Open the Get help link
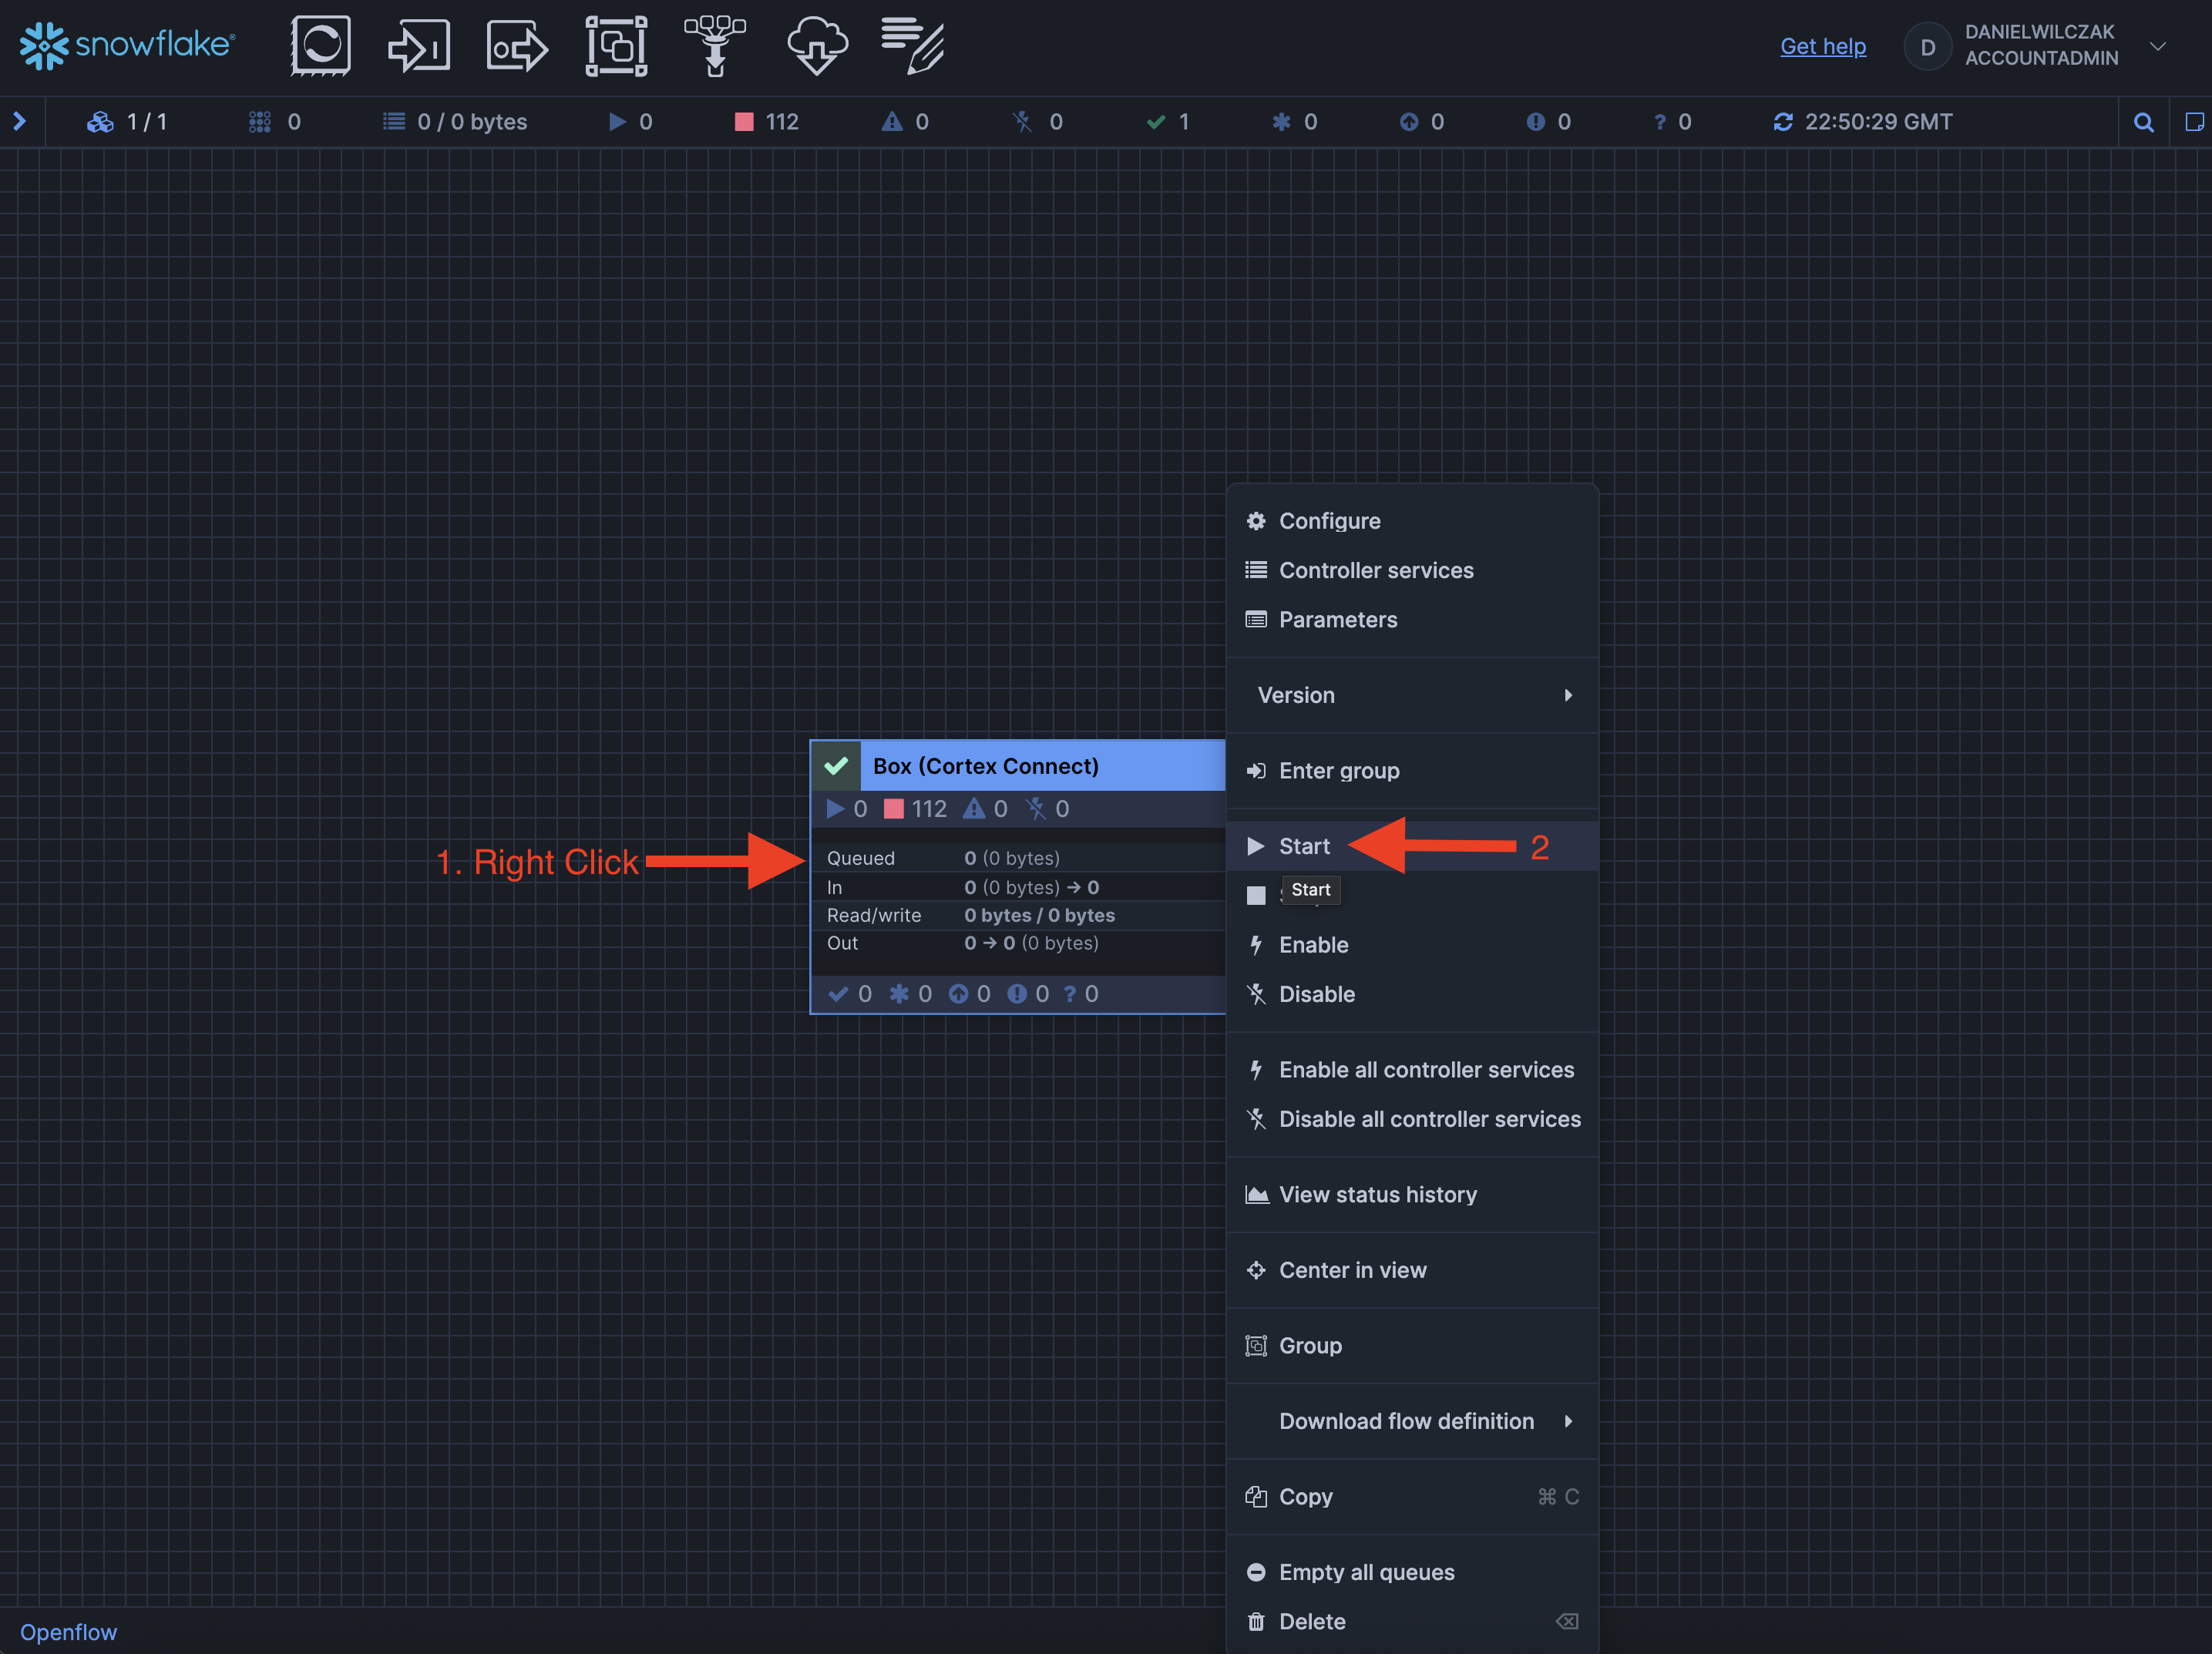 (1822, 46)
